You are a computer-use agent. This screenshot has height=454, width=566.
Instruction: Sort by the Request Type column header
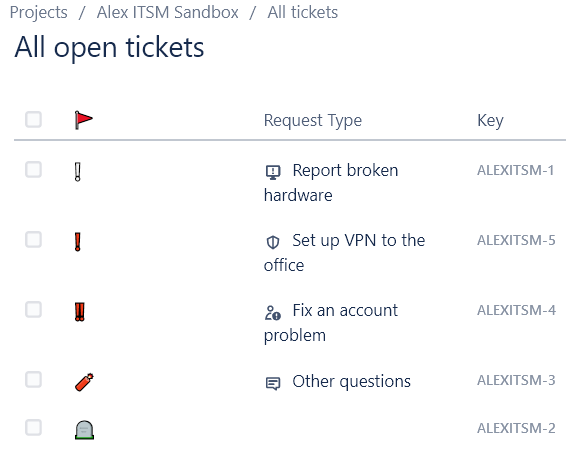pos(313,121)
